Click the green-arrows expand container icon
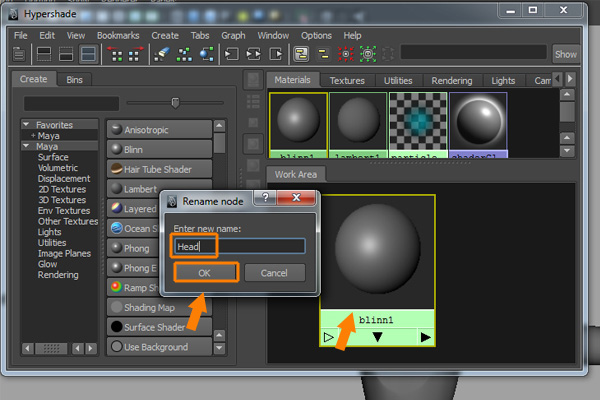Screen dimensions: 600x400 pos(368,54)
